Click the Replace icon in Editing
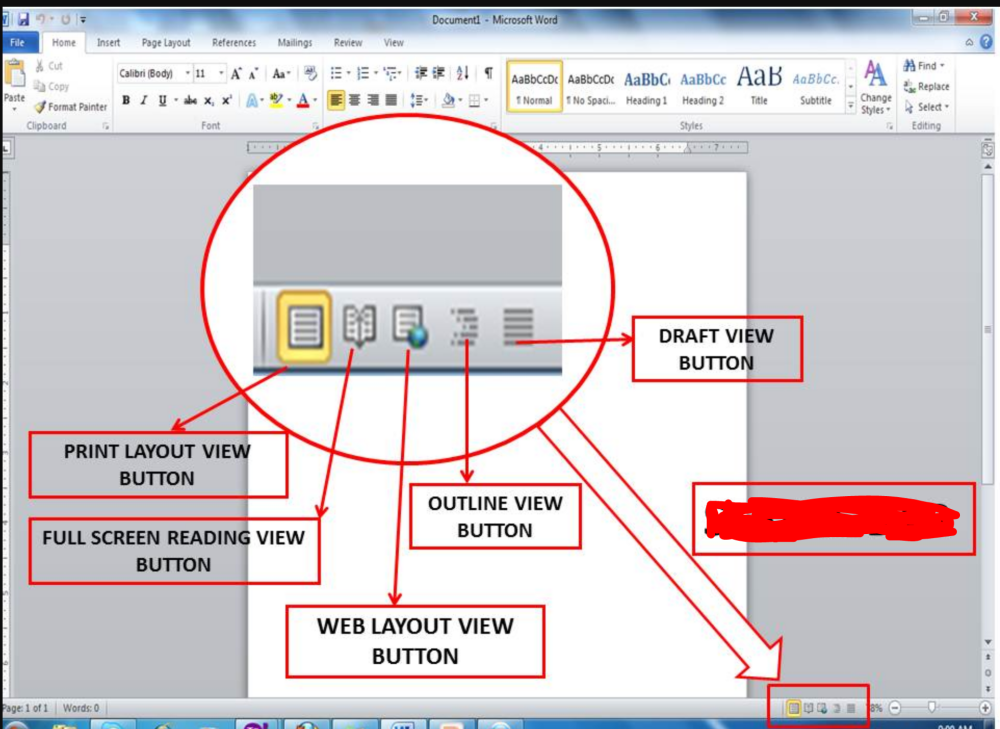The height and width of the screenshot is (729, 1000). pyautogui.click(x=909, y=87)
